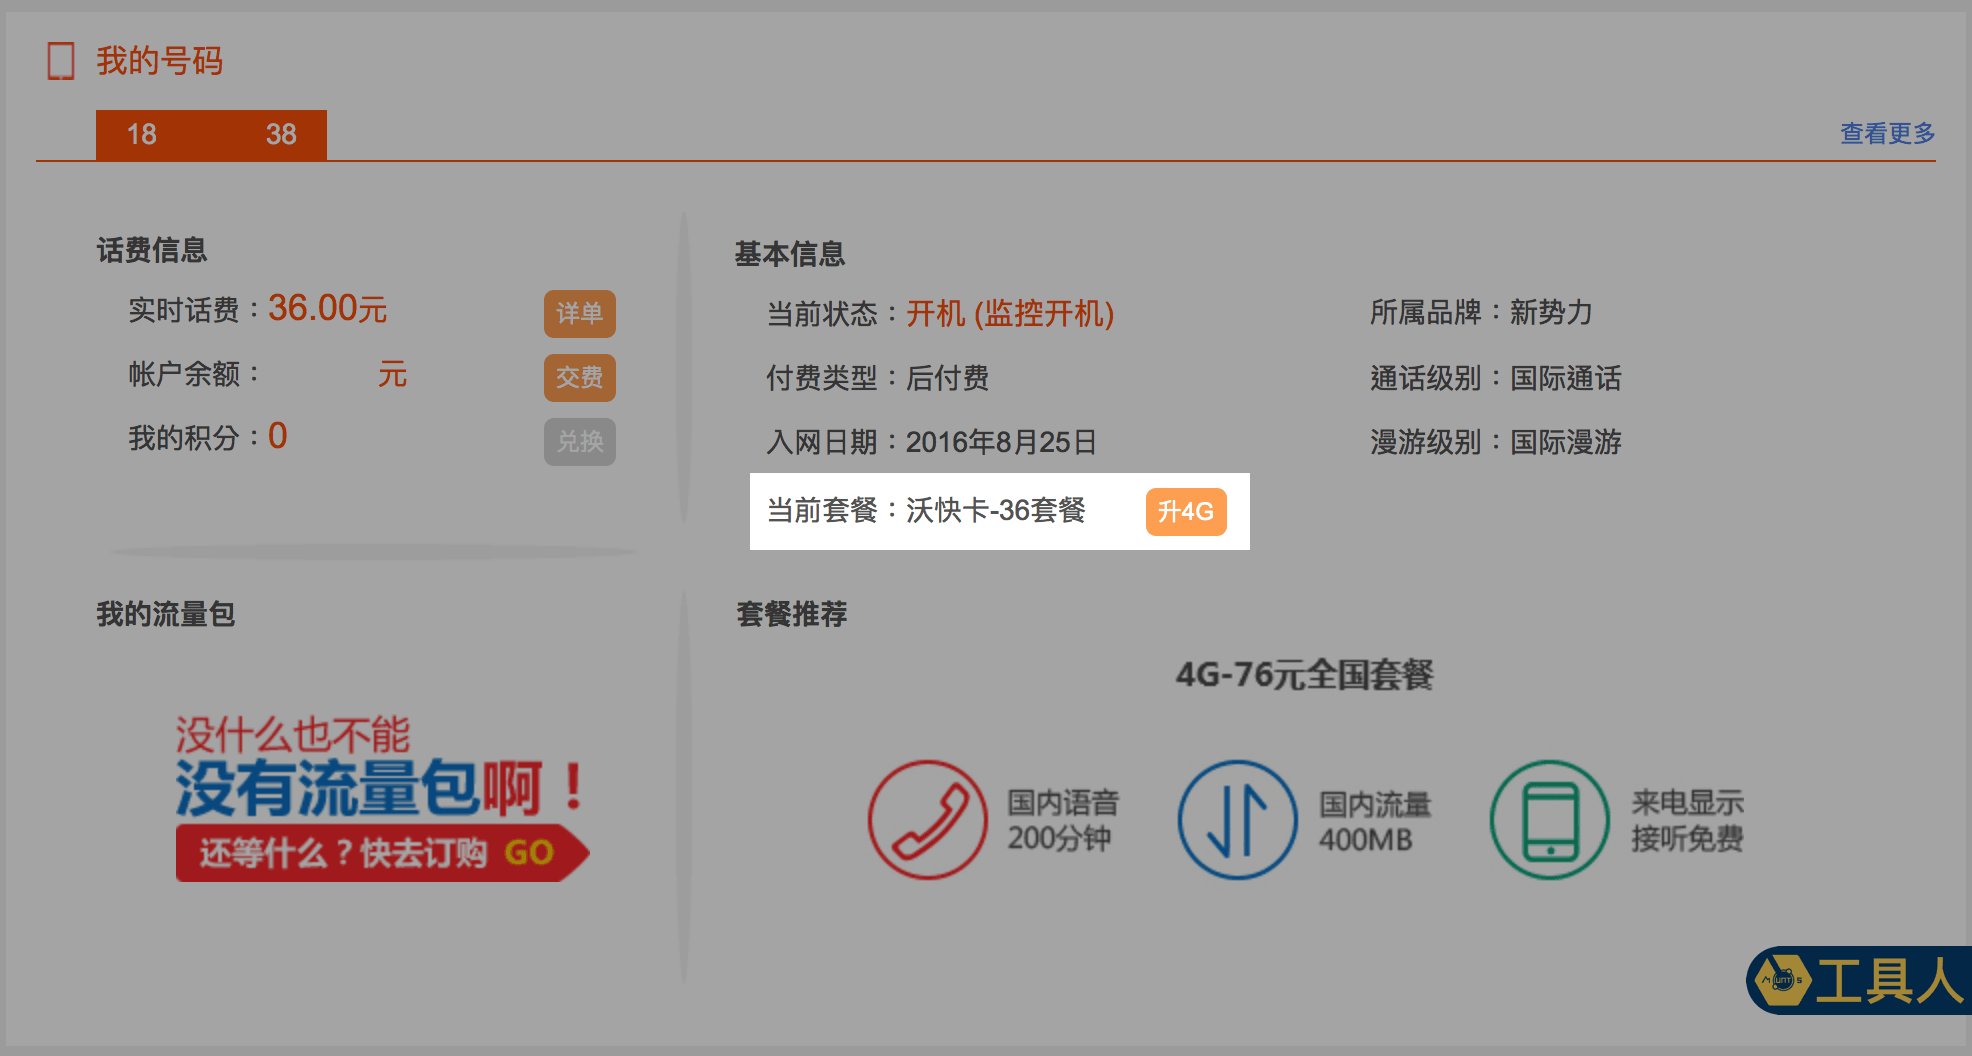Click the red 国内语音 phone icon
Screen dimensions: 1972x1056
(927, 820)
